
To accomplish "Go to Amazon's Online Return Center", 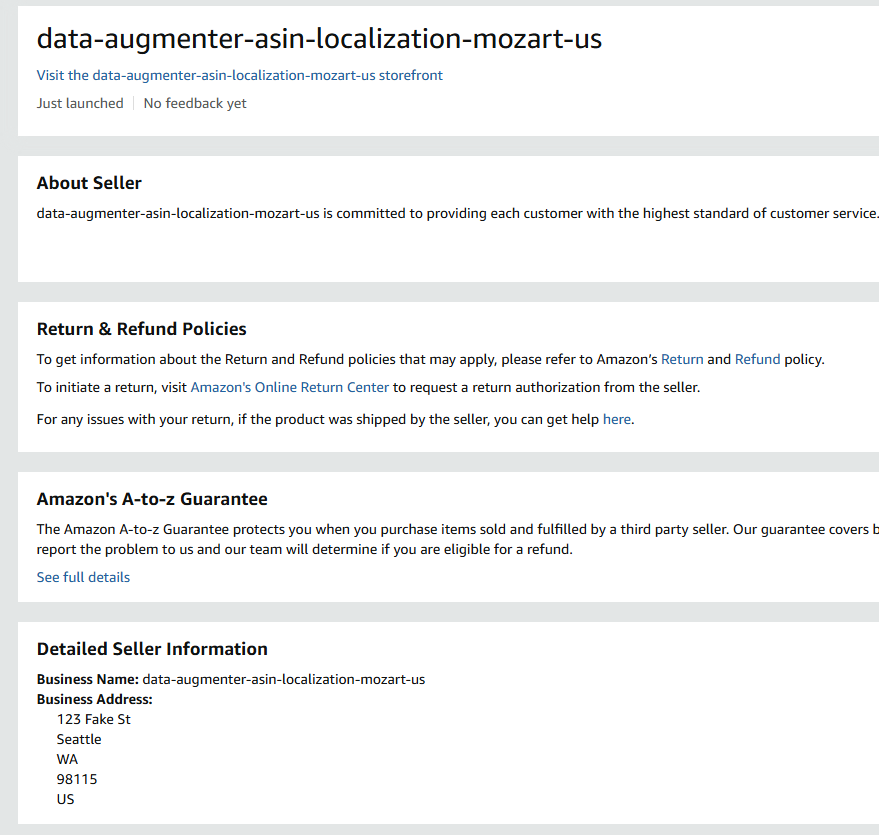I will point(289,387).
